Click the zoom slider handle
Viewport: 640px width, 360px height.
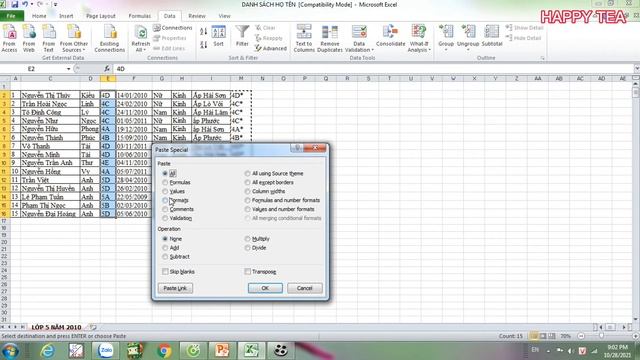click(602, 336)
